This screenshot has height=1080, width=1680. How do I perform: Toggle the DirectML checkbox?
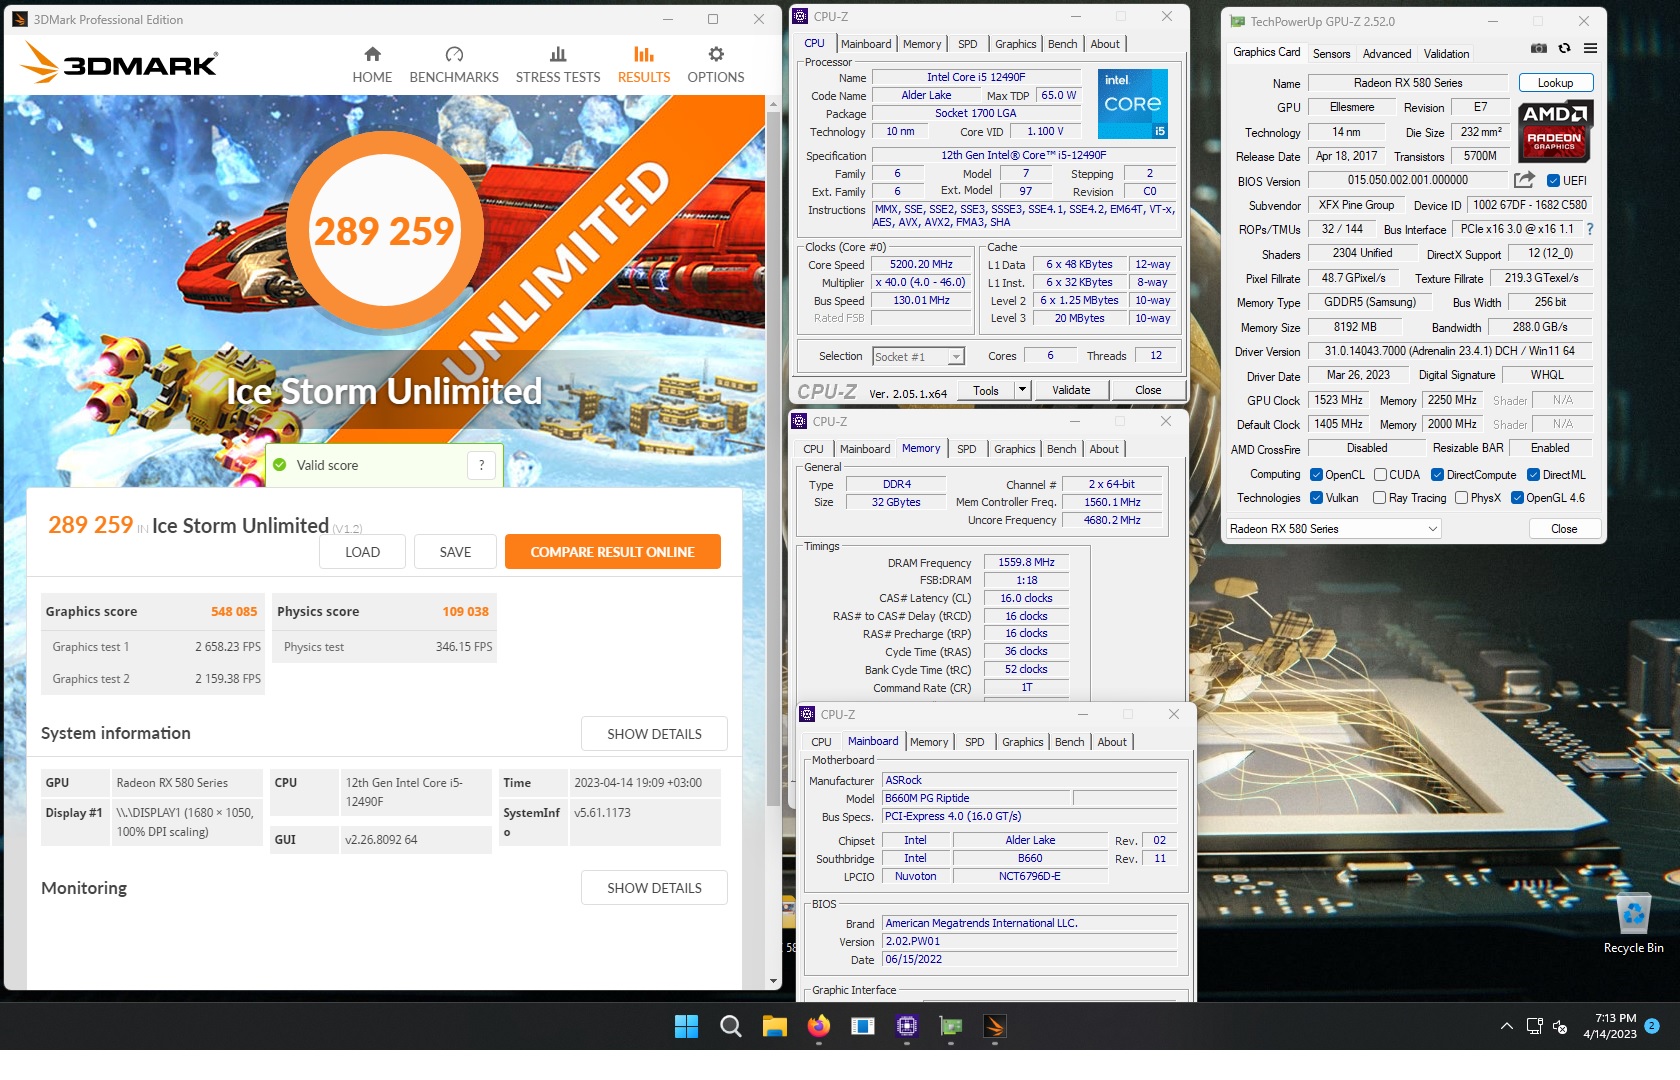pyautogui.click(x=1533, y=475)
